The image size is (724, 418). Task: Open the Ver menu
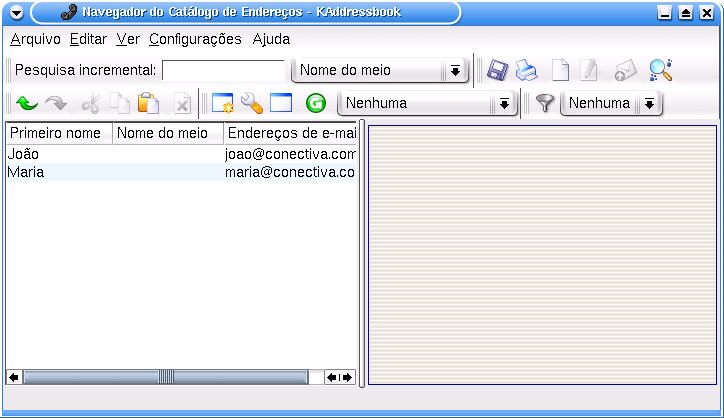tap(127, 39)
